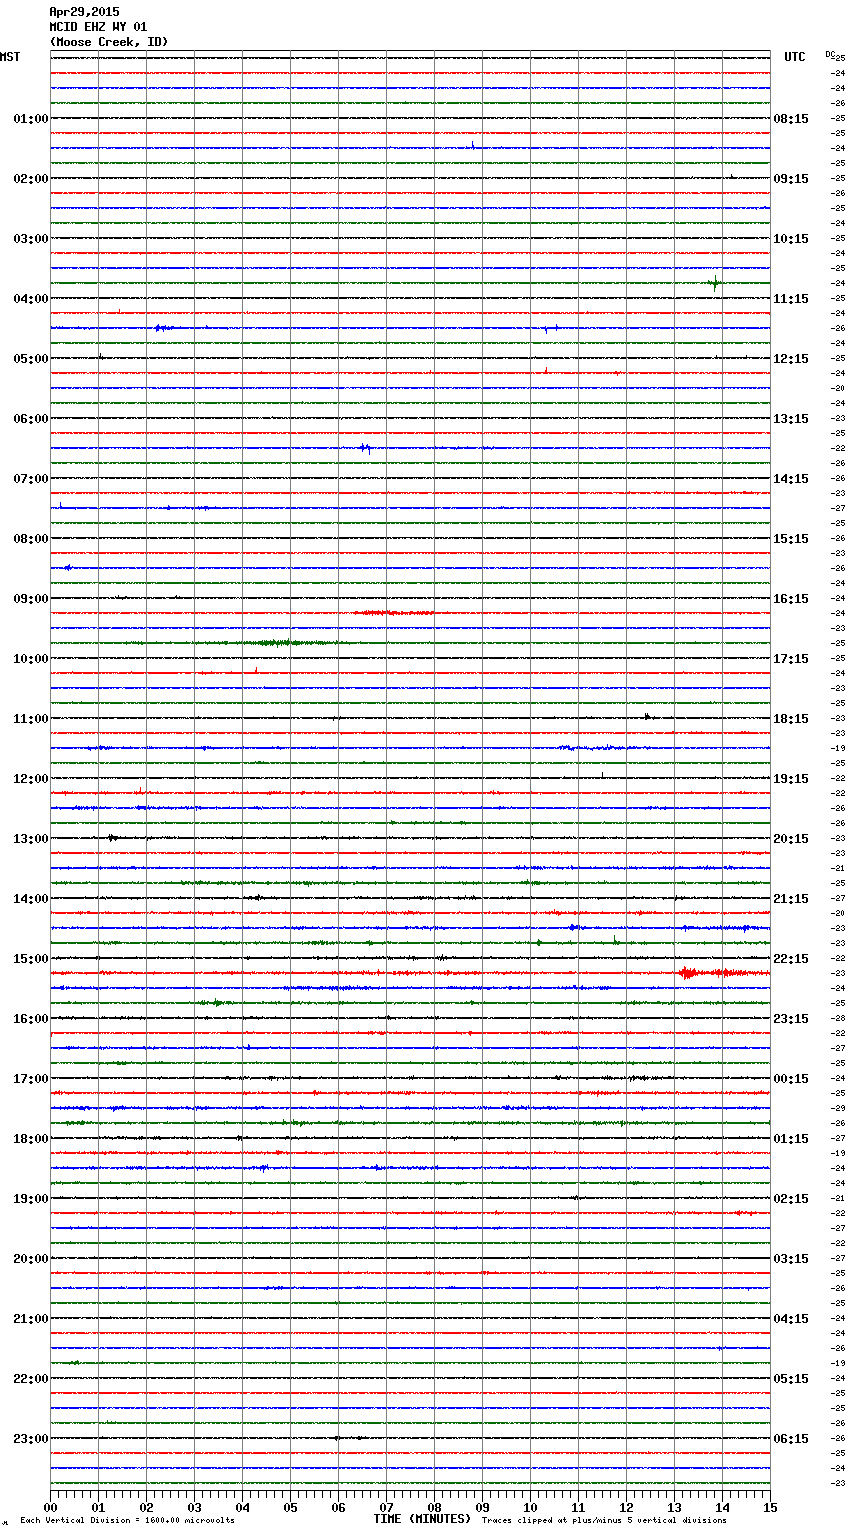The height and width of the screenshot is (1534, 850).
Task: Click the MST timezone column header
Action: (10, 57)
